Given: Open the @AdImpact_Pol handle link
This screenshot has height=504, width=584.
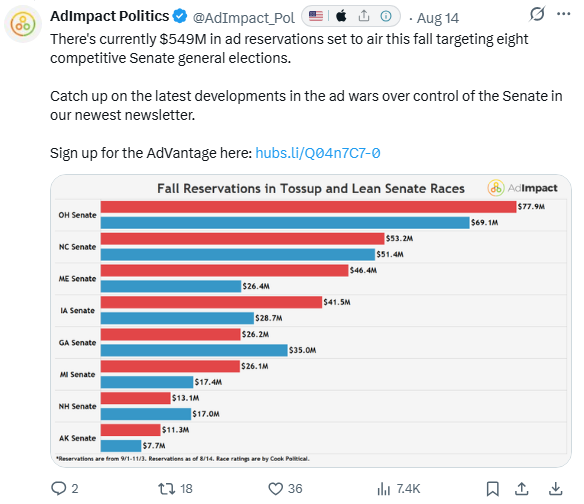Looking at the screenshot, I should click(x=244, y=18).
